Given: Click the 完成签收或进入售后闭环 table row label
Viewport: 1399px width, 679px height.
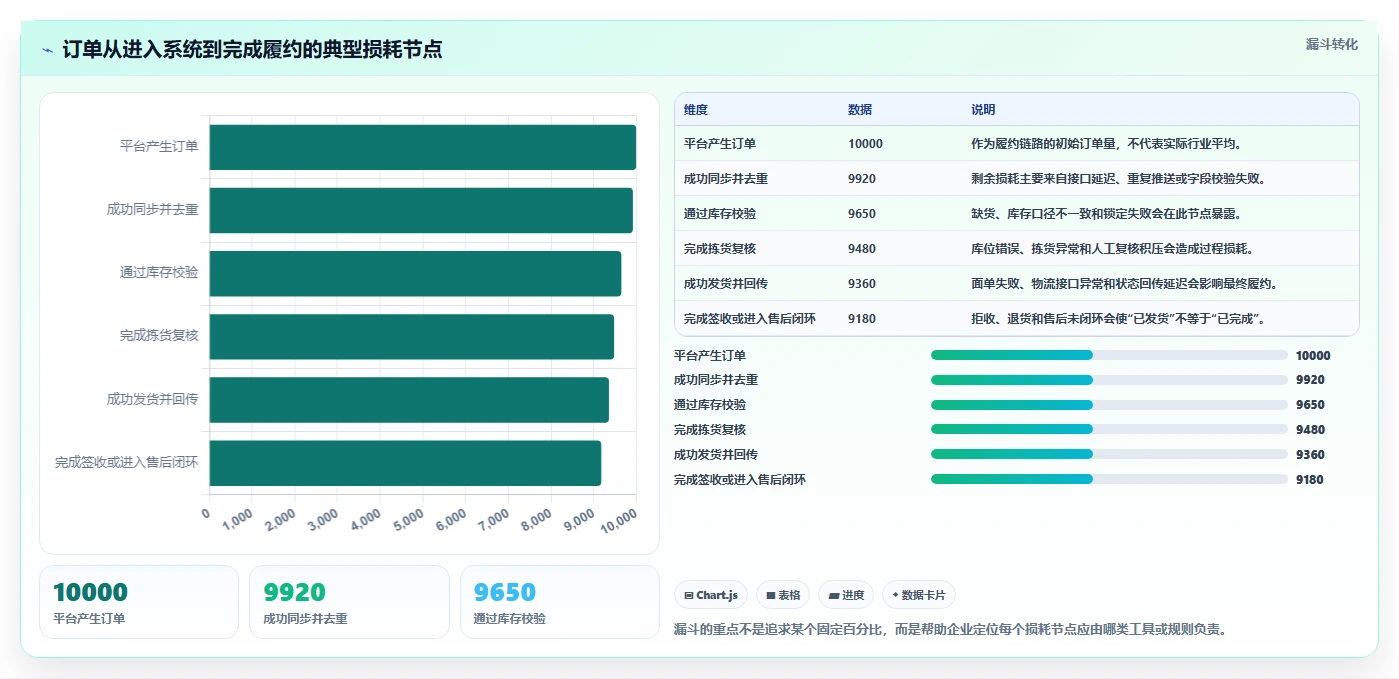Looking at the screenshot, I should point(750,319).
